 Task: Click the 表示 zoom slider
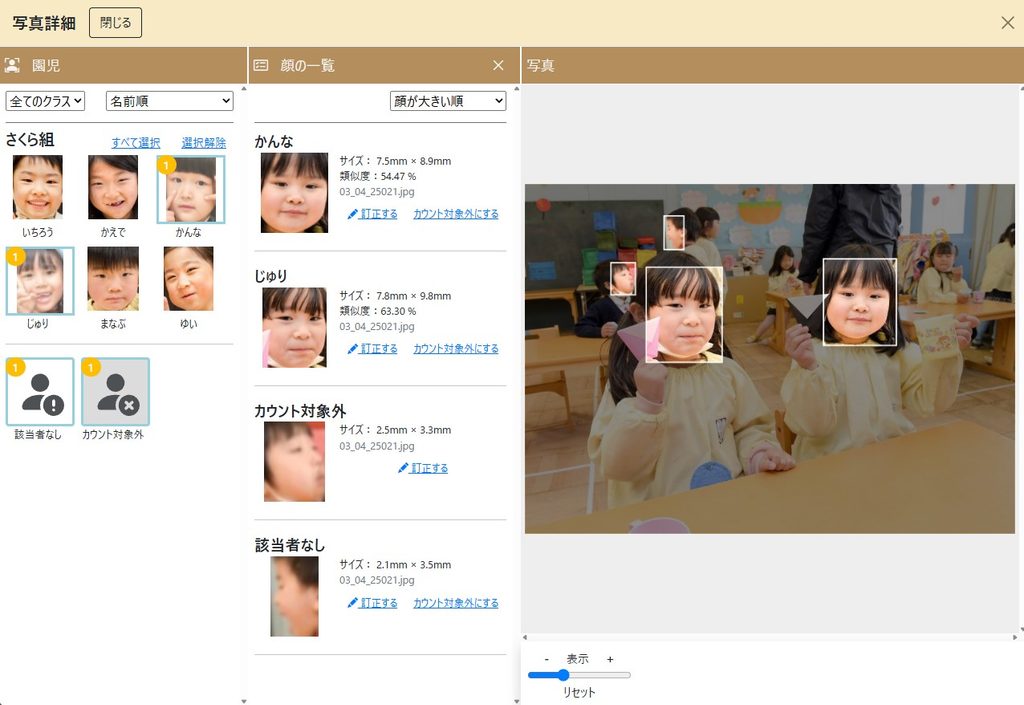click(579, 675)
